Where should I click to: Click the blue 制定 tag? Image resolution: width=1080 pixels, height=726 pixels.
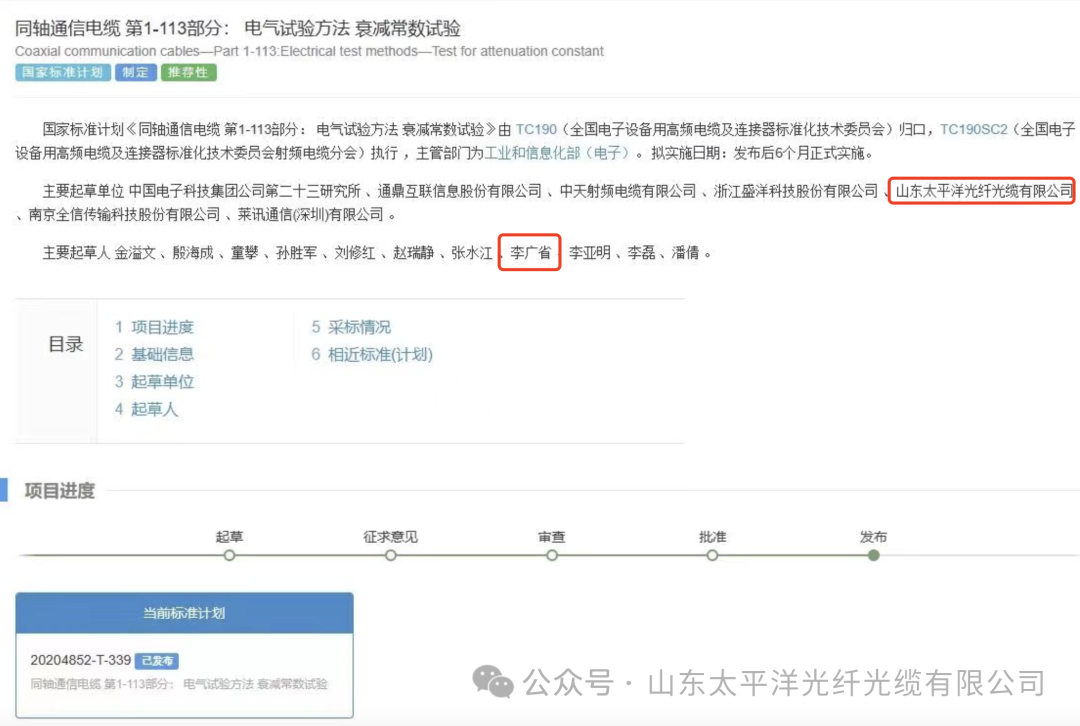(x=135, y=72)
